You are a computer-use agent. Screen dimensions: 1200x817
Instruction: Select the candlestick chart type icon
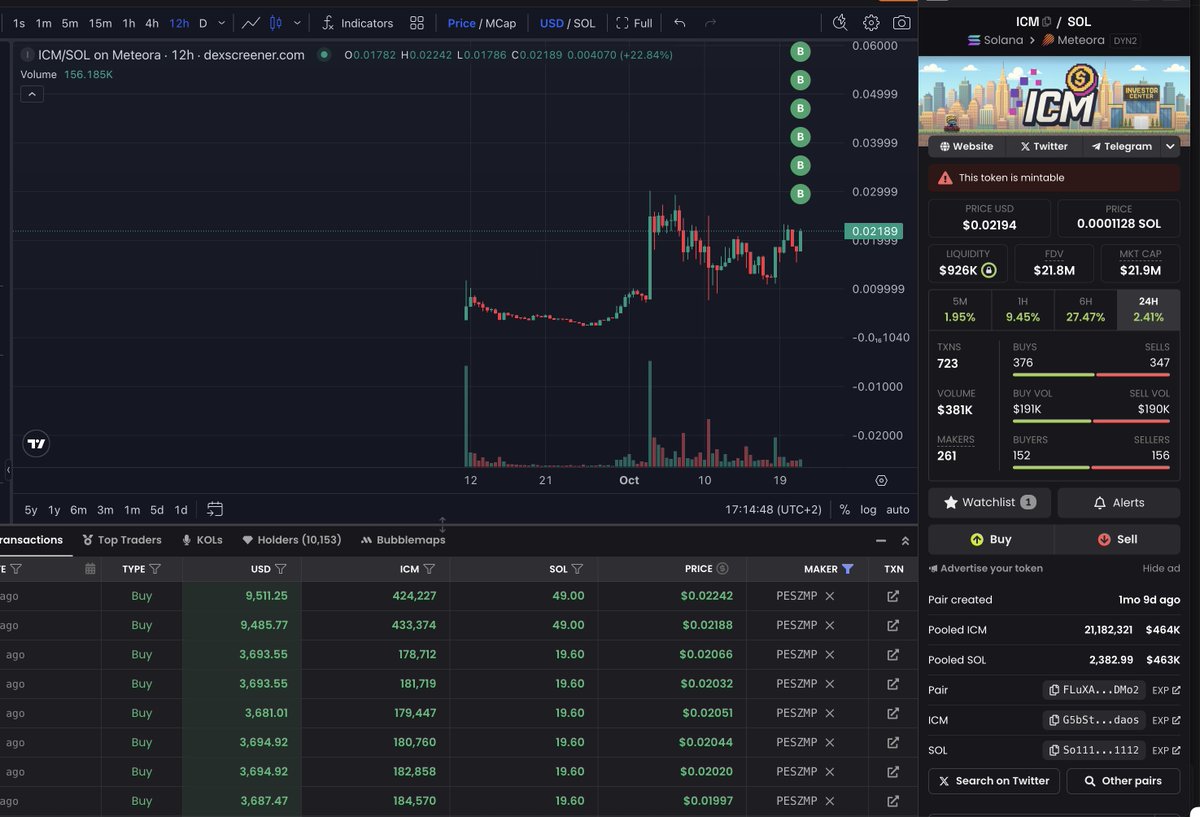[x=276, y=23]
